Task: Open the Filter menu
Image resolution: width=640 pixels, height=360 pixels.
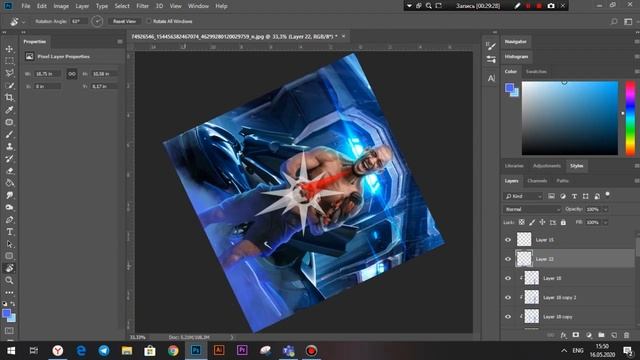Action: tap(142, 6)
